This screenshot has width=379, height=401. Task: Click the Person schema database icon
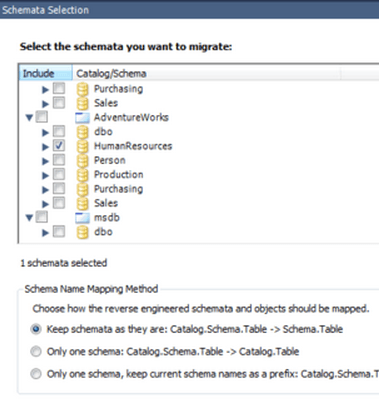[82, 161]
